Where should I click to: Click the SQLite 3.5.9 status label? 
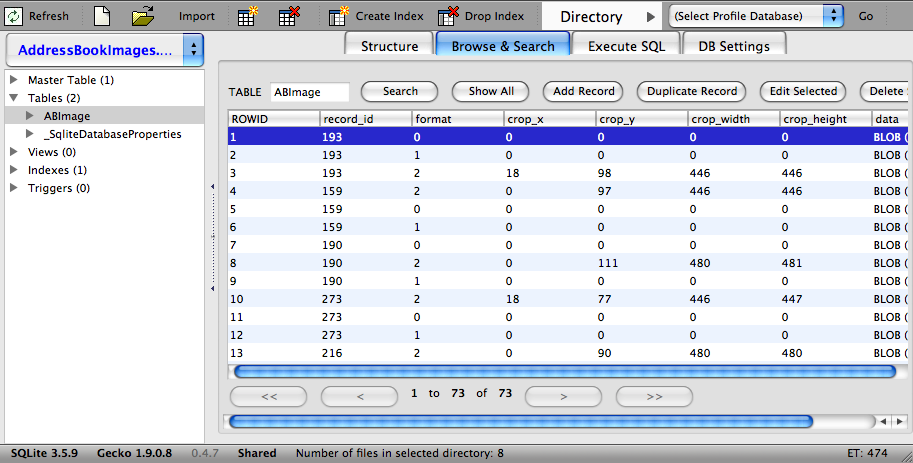(44, 453)
